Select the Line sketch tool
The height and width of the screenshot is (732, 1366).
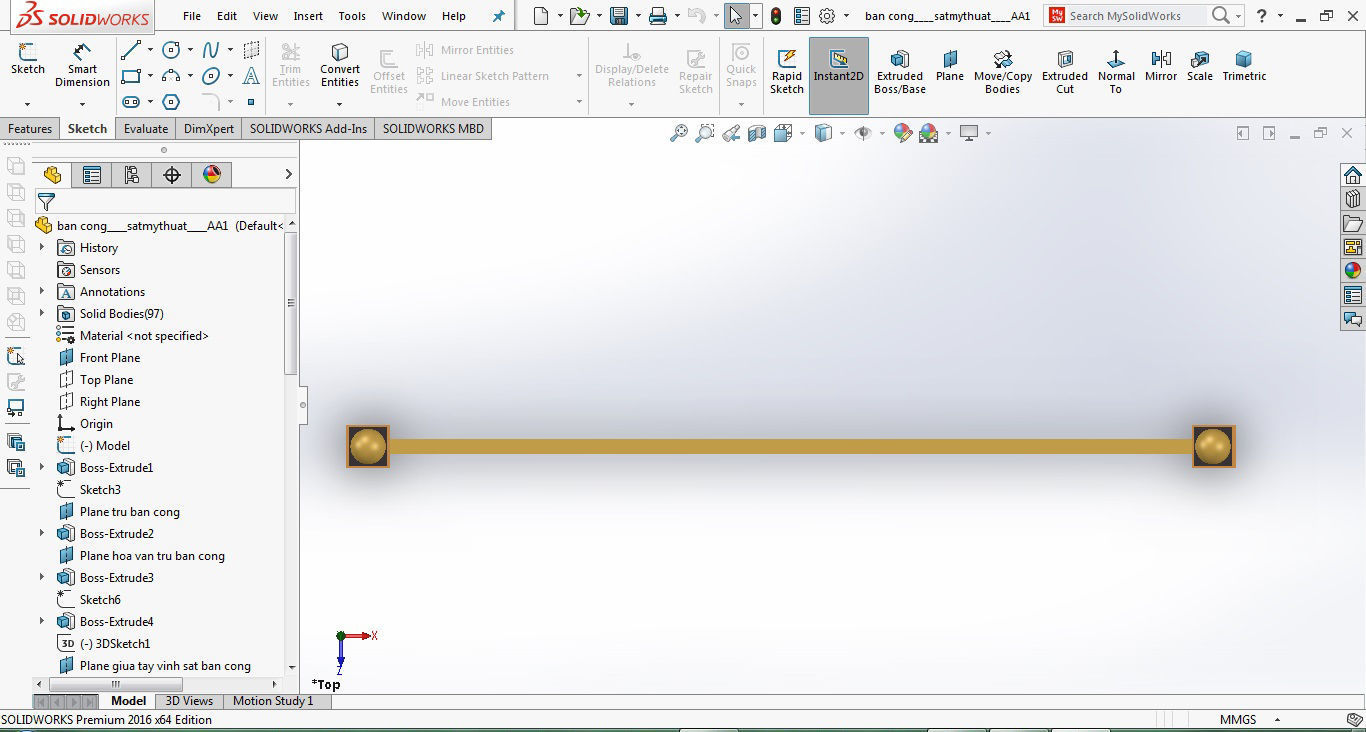click(131, 50)
